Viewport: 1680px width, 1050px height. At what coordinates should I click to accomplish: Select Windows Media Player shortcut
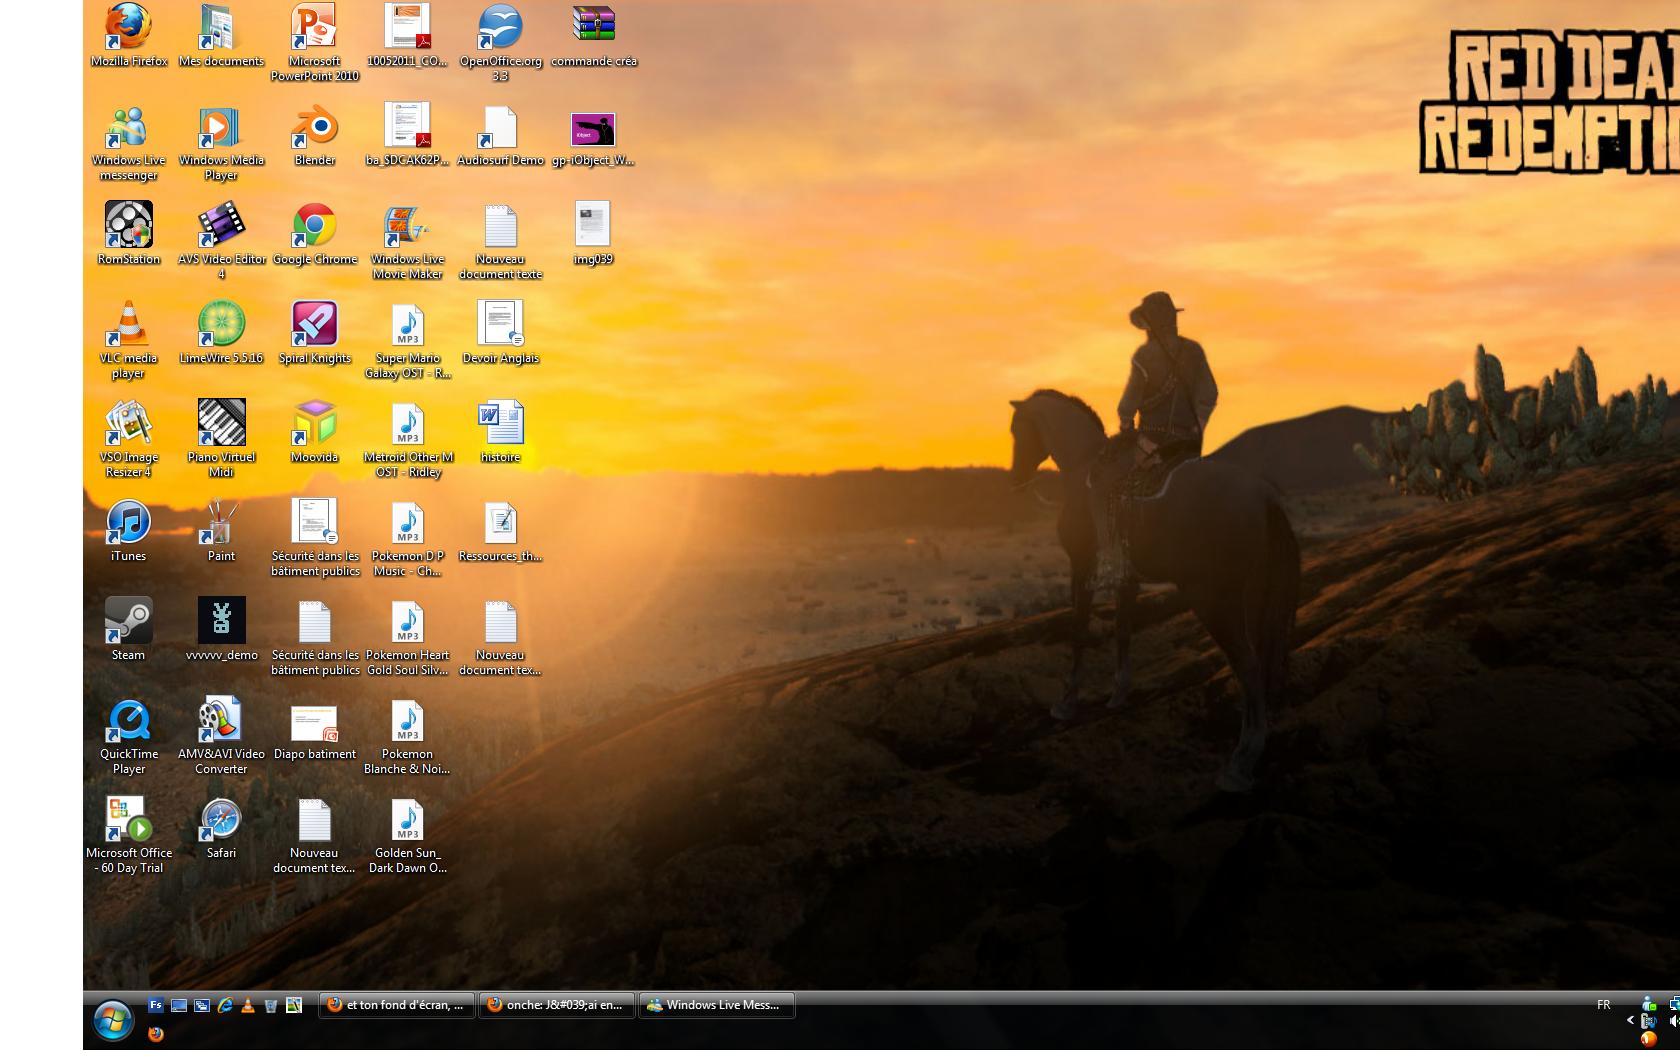[x=221, y=142]
